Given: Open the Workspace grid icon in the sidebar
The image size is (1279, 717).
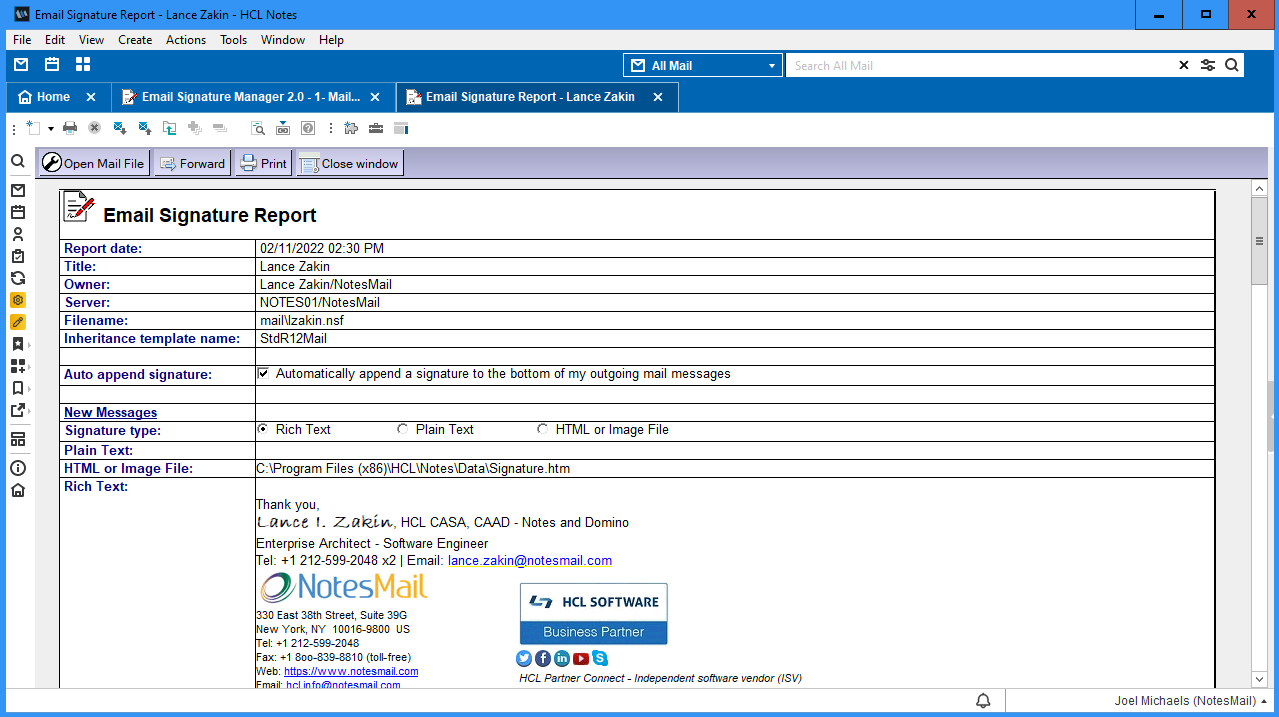Looking at the screenshot, I should 18,438.
